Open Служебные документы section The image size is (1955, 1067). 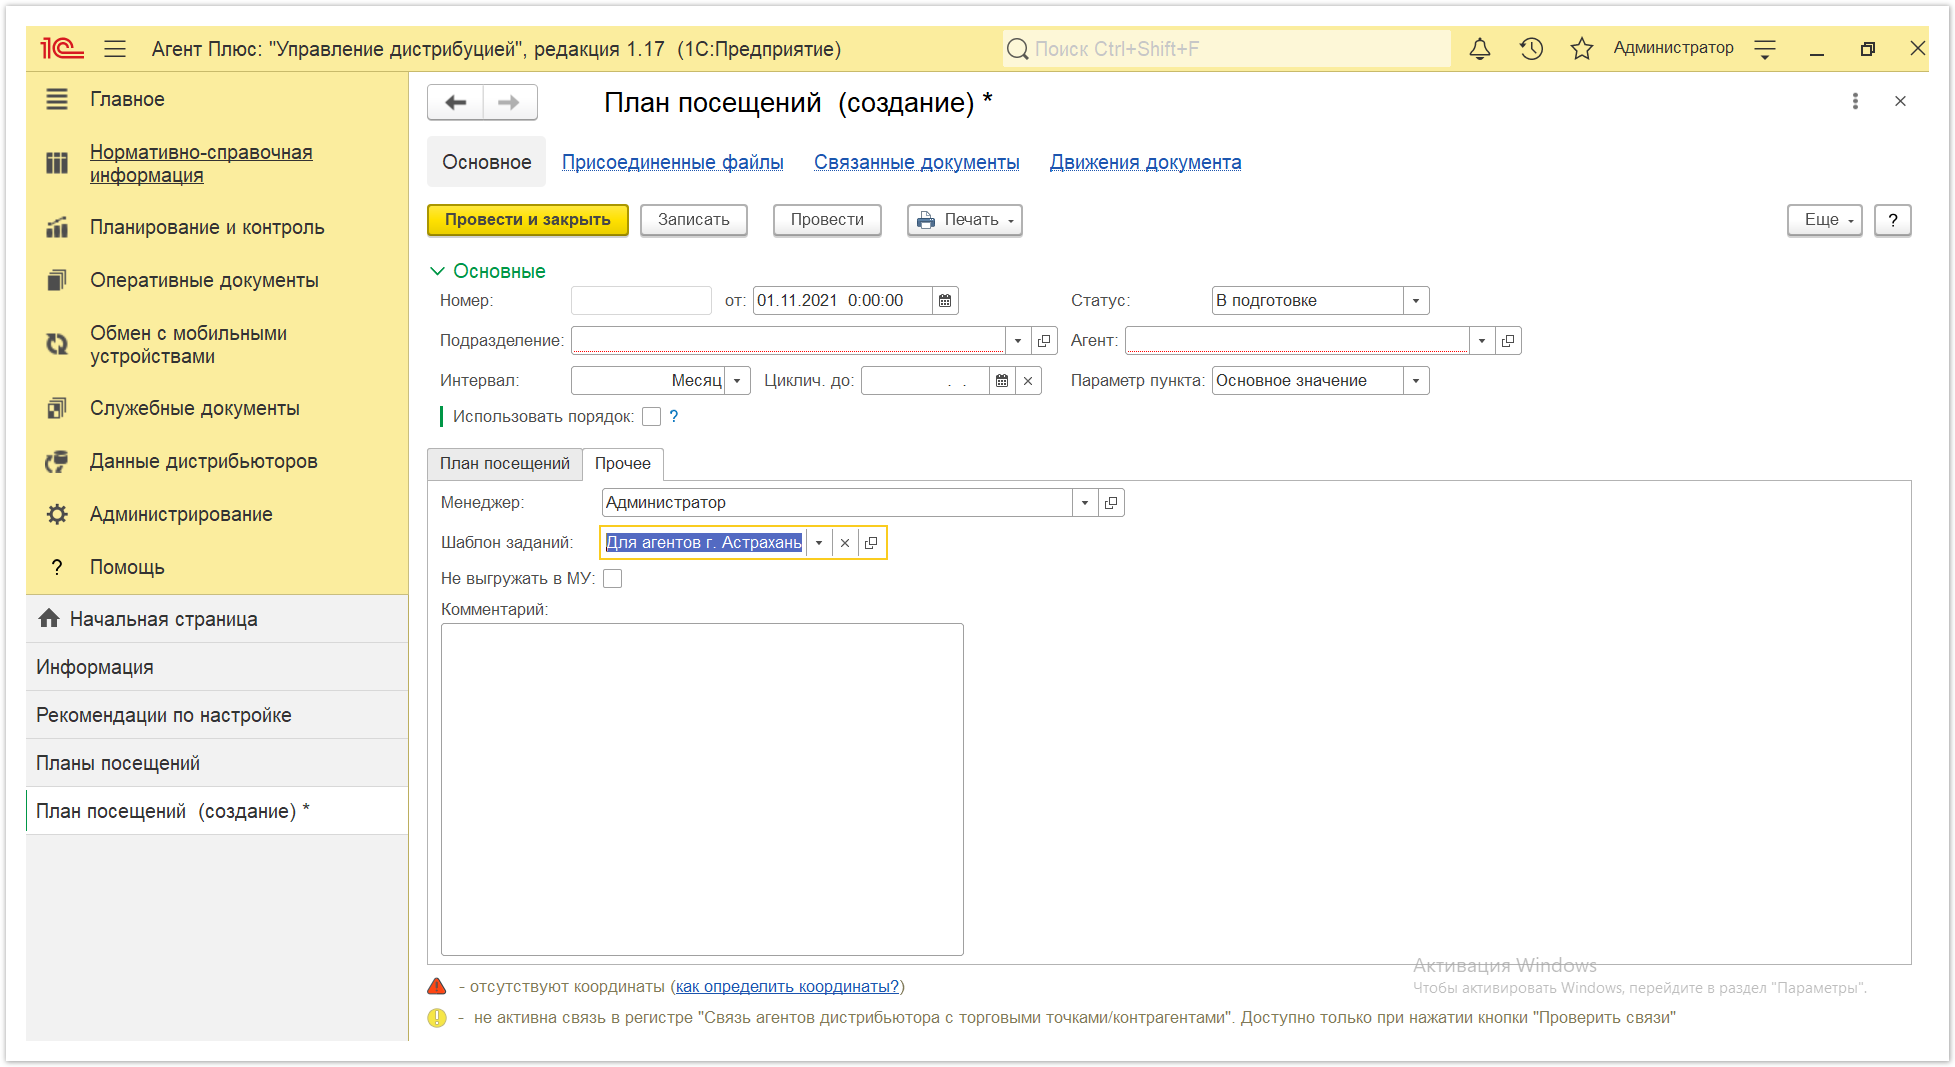click(x=195, y=408)
